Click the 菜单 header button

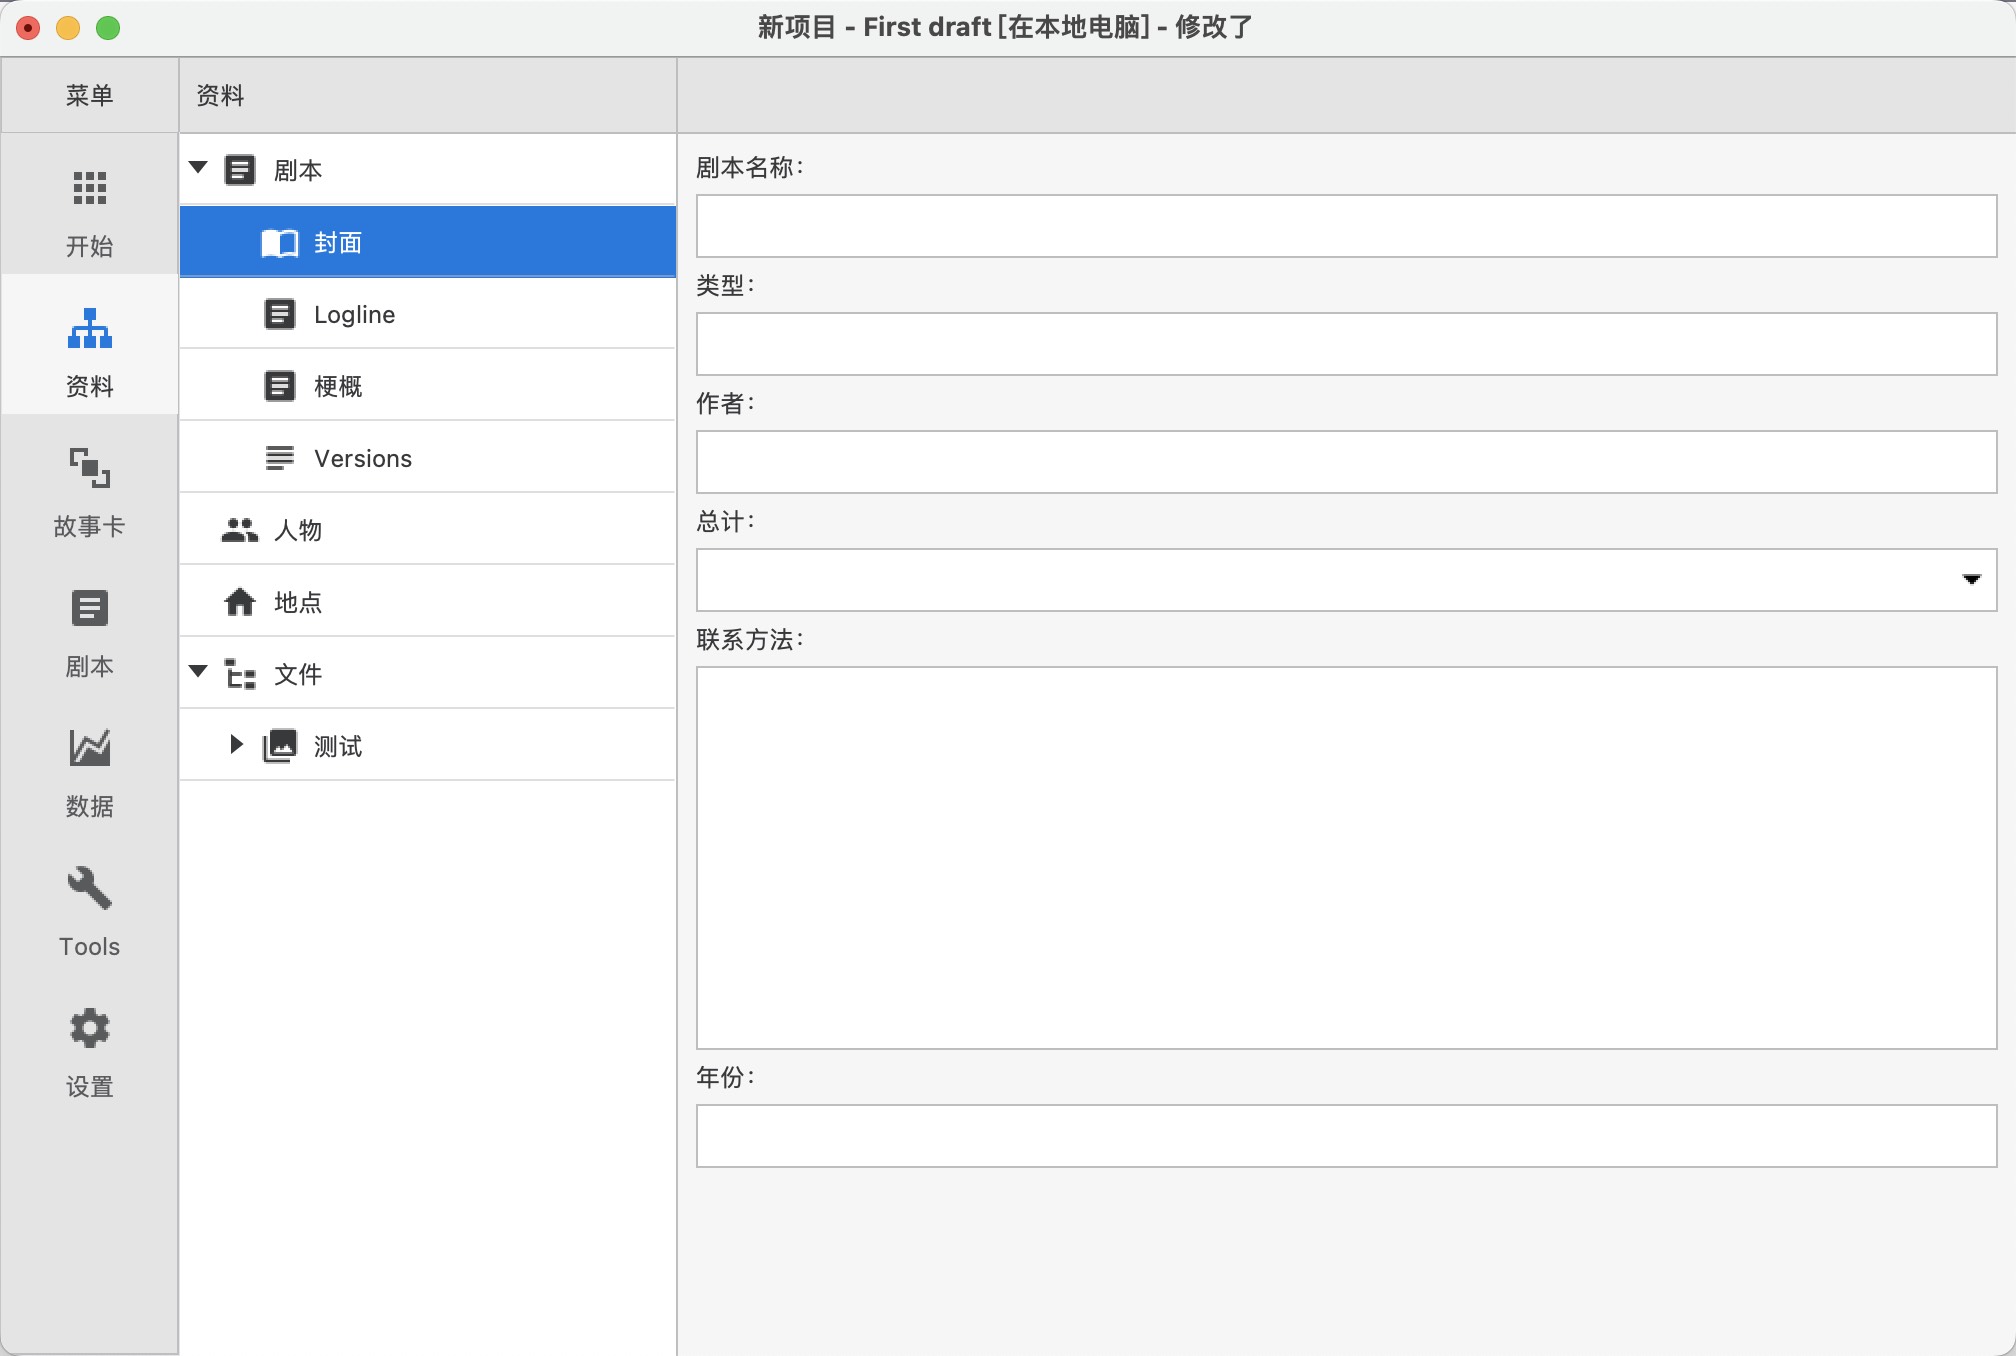pyautogui.click(x=89, y=95)
